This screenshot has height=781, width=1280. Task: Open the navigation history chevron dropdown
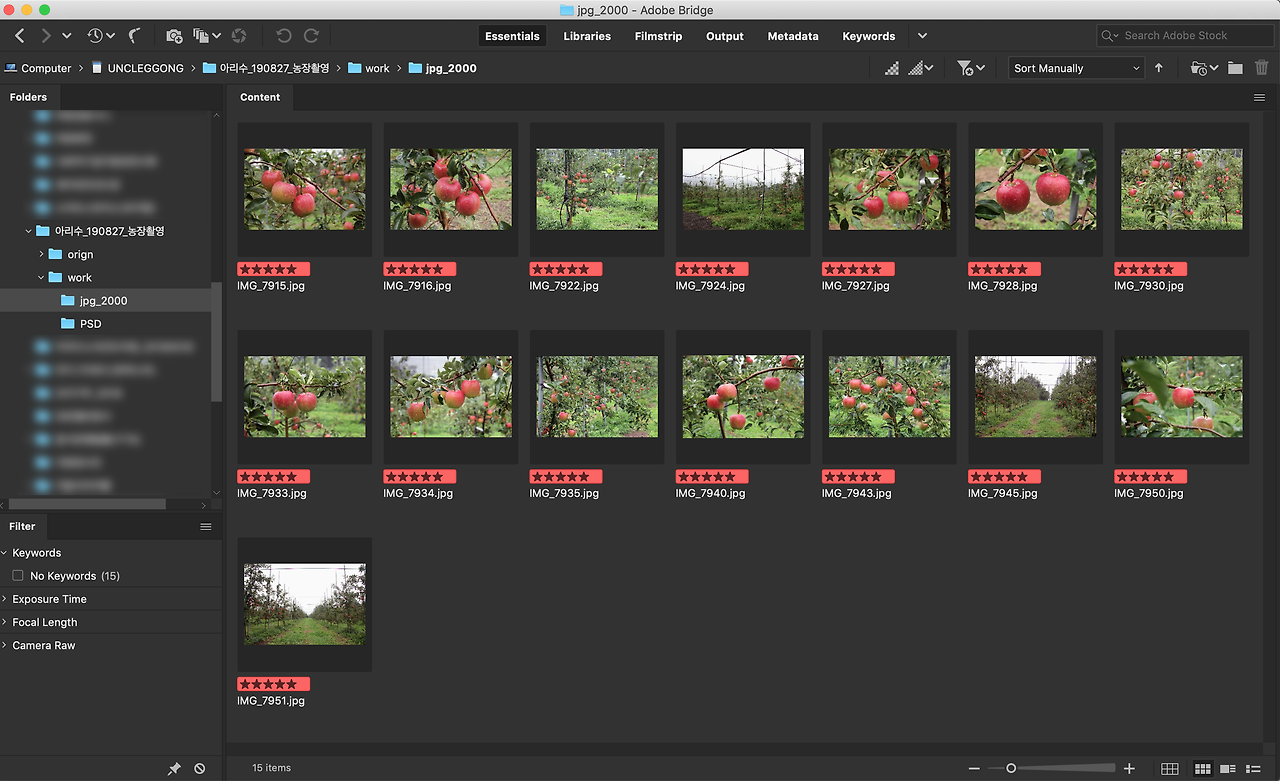(x=67, y=36)
